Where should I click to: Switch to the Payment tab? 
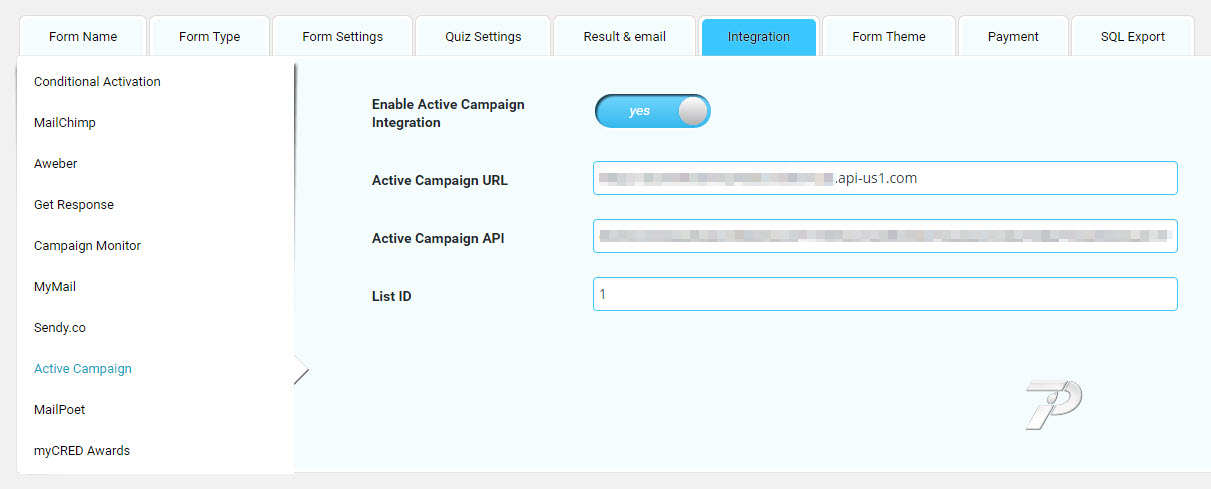[x=1012, y=37]
